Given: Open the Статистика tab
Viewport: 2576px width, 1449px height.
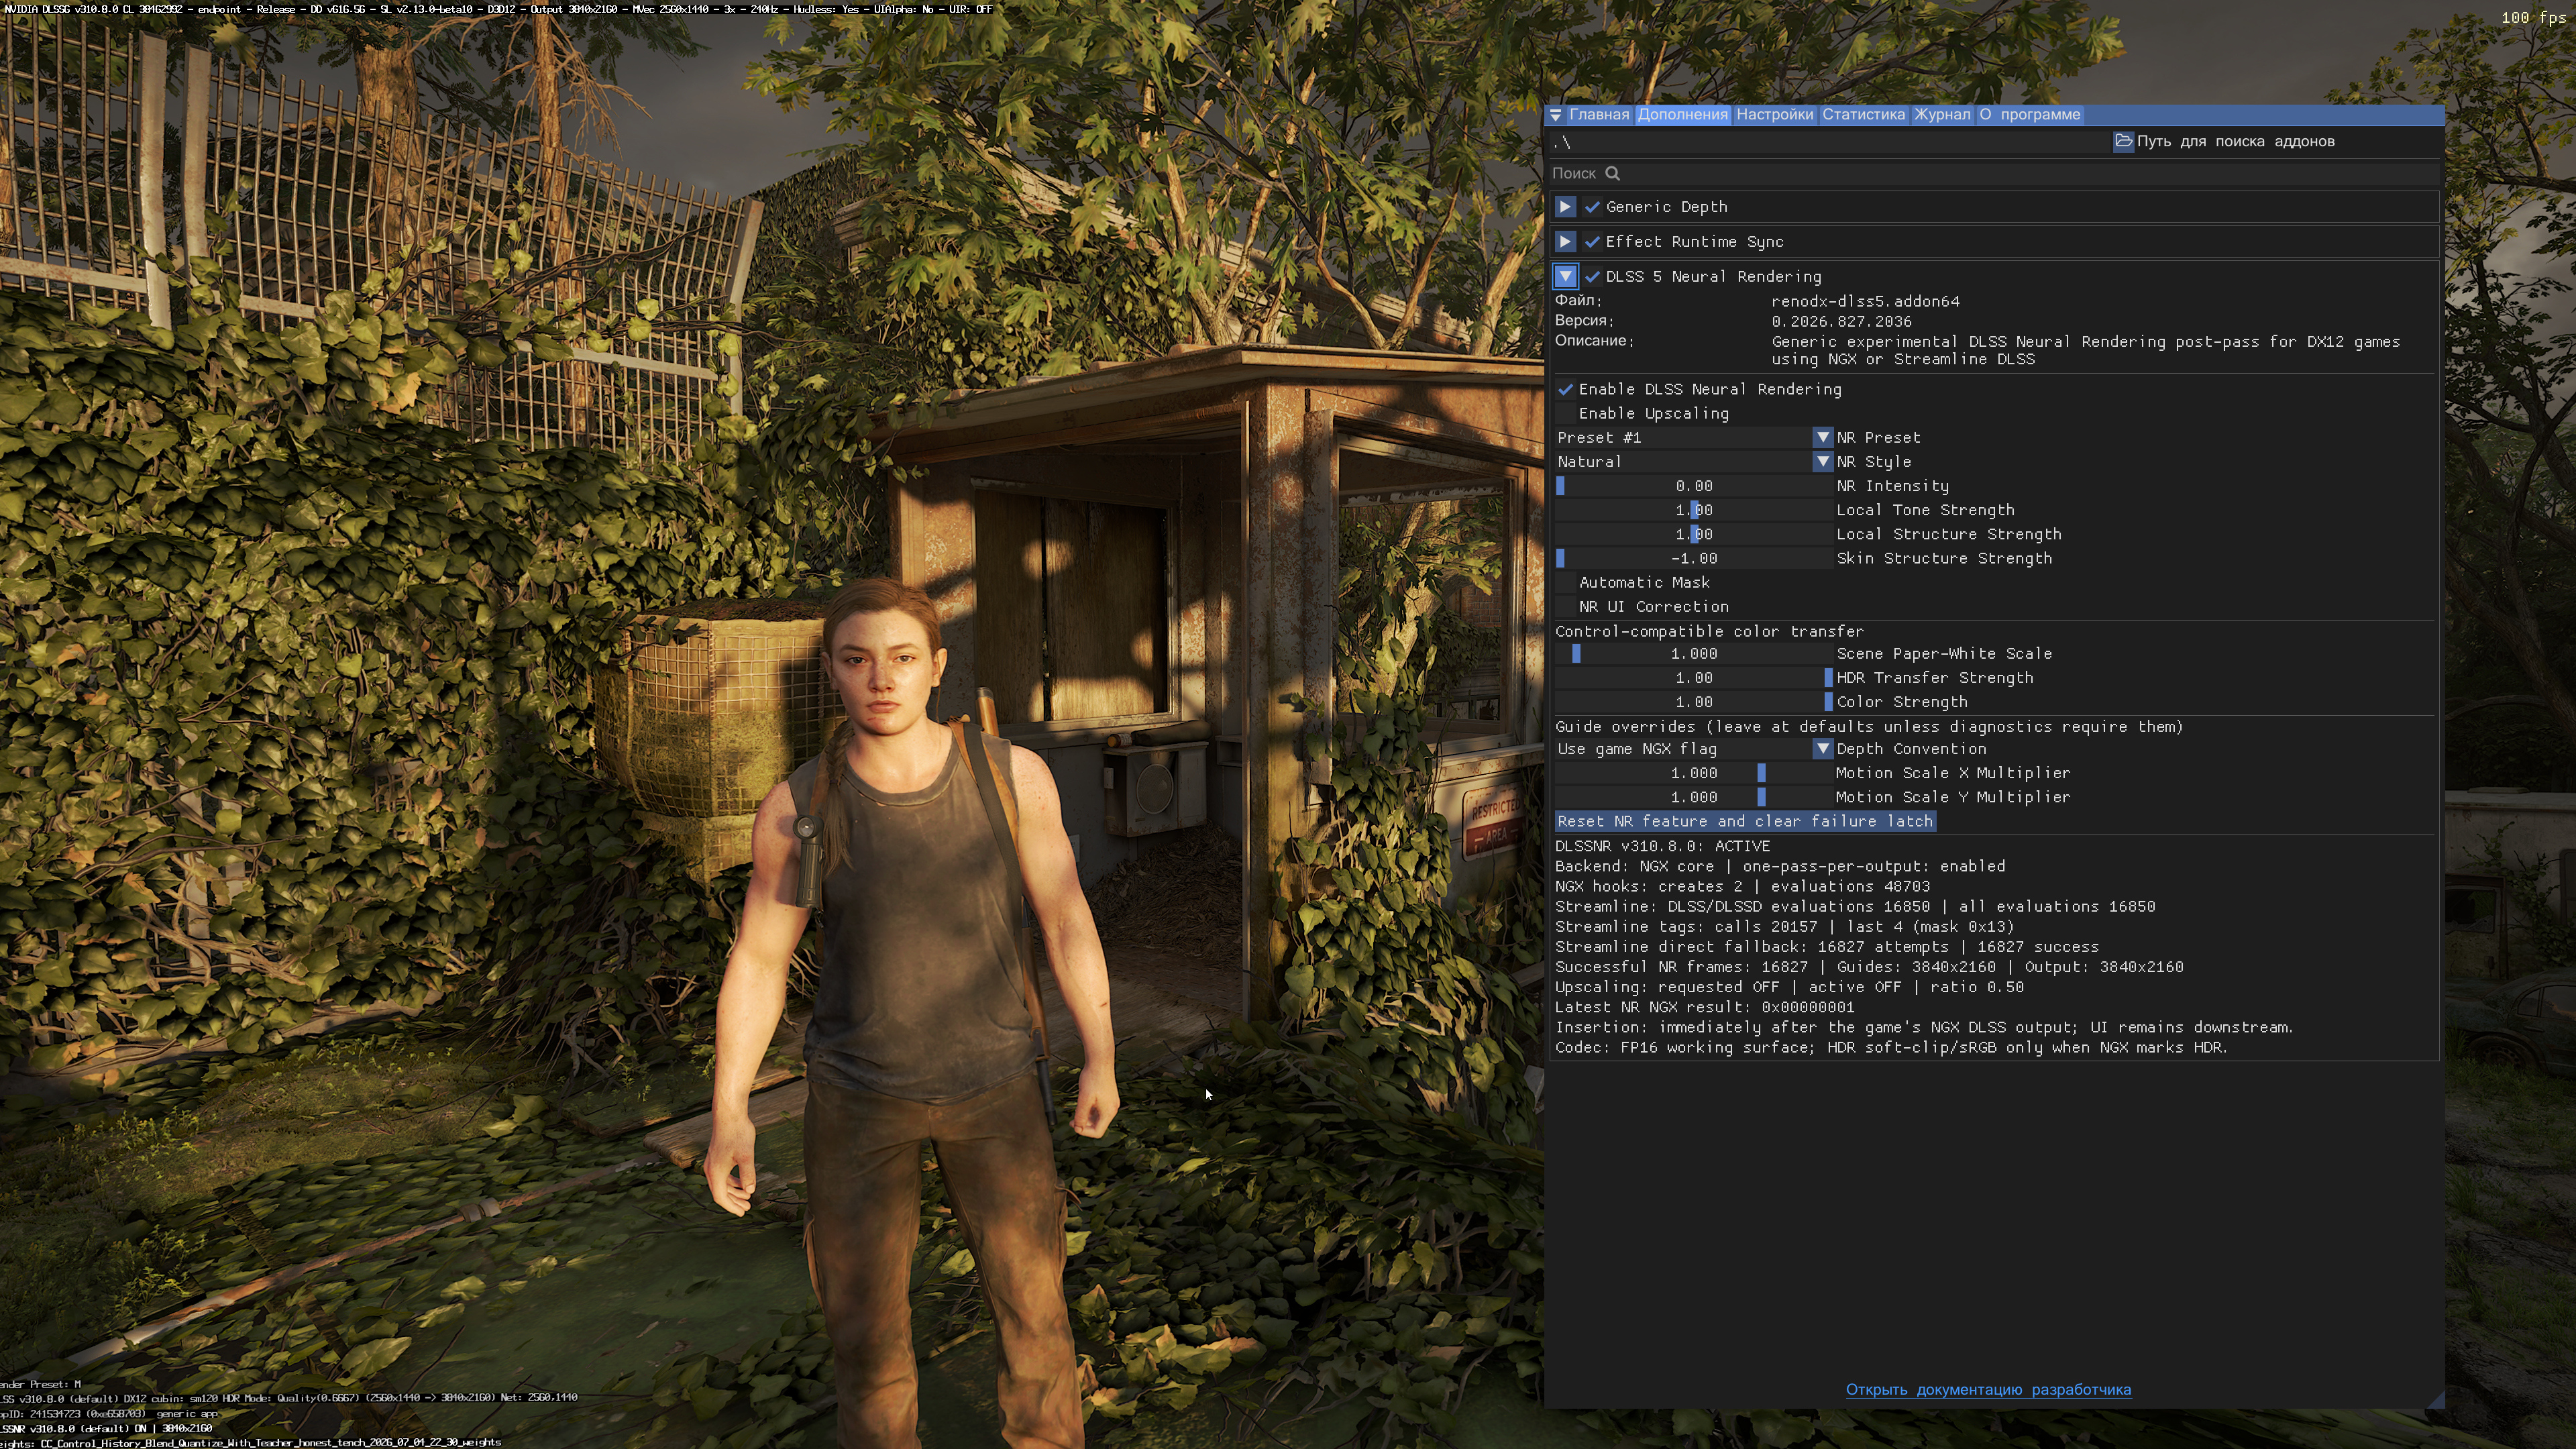Looking at the screenshot, I should (x=1863, y=115).
